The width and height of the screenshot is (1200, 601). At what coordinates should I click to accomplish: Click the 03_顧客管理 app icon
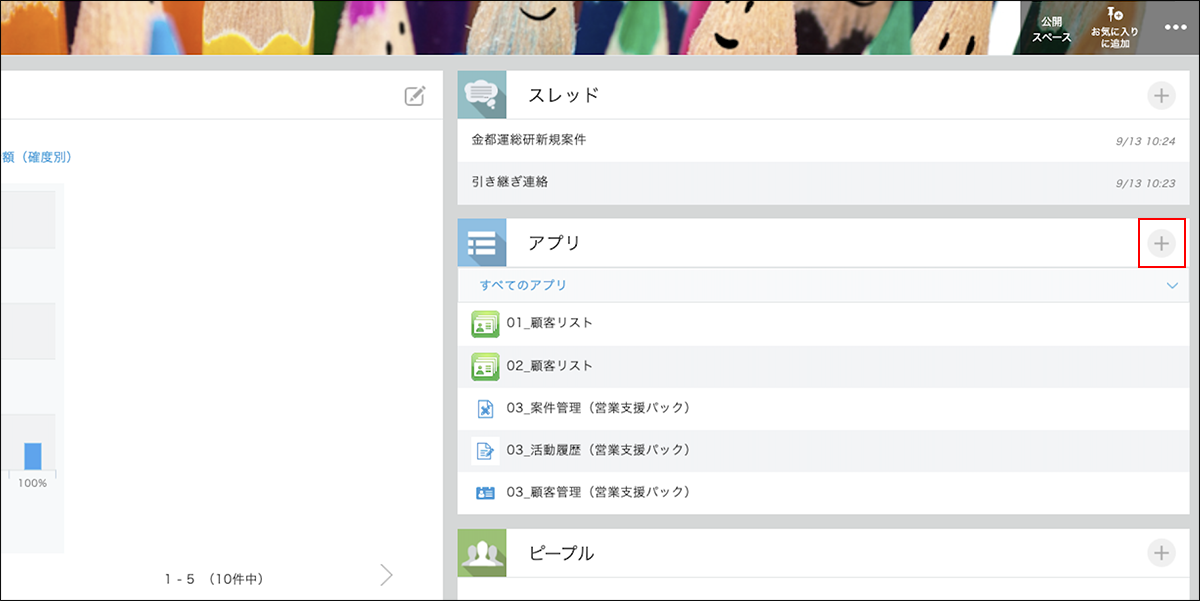point(485,492)
